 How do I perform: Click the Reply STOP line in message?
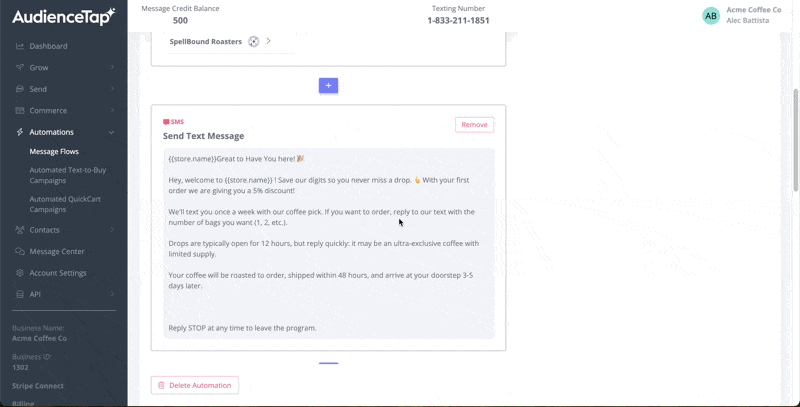coord(242,328)
